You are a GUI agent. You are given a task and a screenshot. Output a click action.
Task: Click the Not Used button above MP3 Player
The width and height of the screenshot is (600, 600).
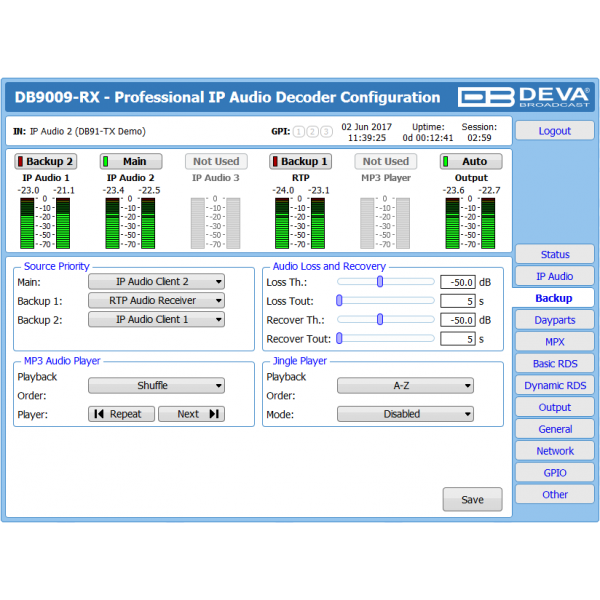[x=386, y=161]
